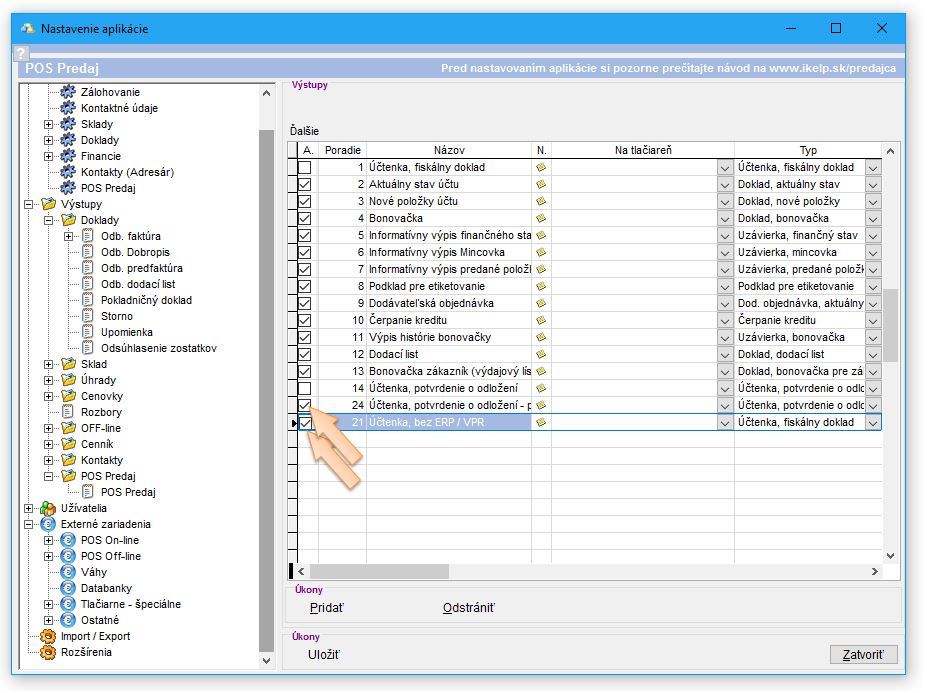The width and height of the screenshot is (927, 693).
Task: Click the Pridať button
Action: click(x=326, y=607)
